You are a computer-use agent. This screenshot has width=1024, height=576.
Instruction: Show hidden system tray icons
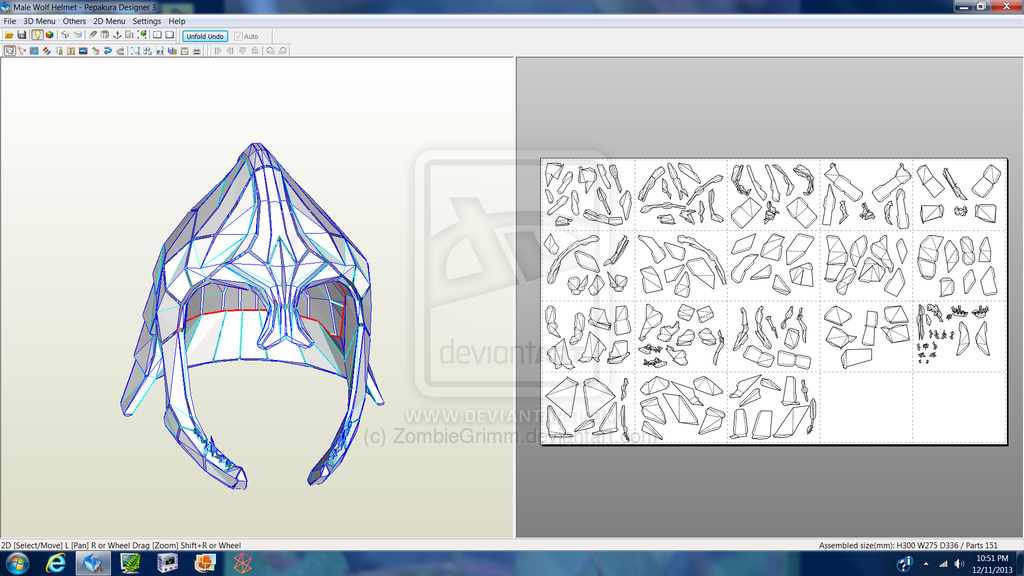tap(925, 564)
